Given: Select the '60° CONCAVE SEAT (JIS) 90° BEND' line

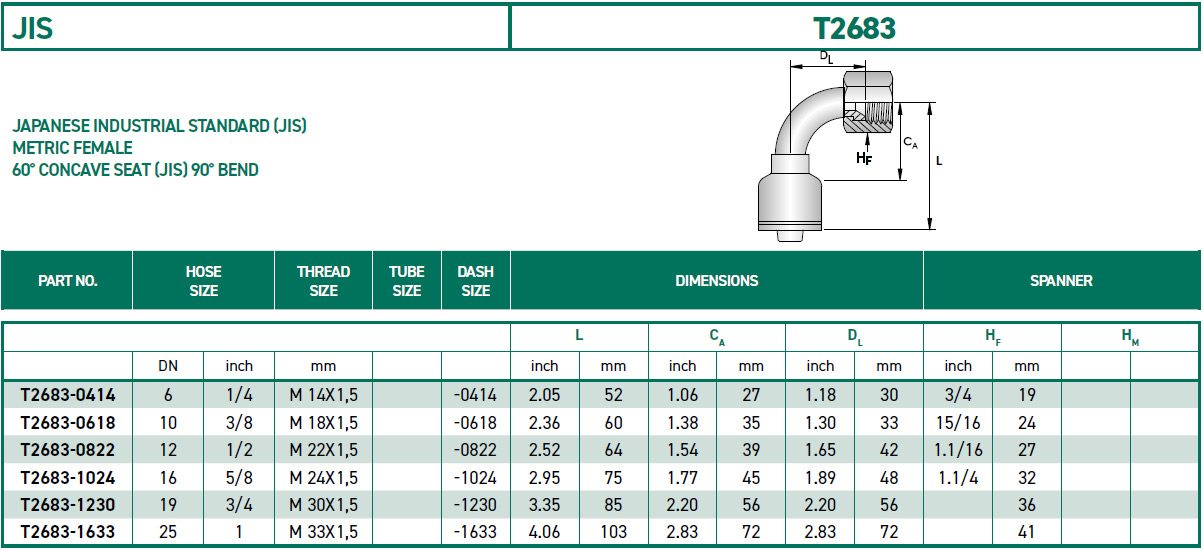Looking at the screenshot, I should point(135,170).
